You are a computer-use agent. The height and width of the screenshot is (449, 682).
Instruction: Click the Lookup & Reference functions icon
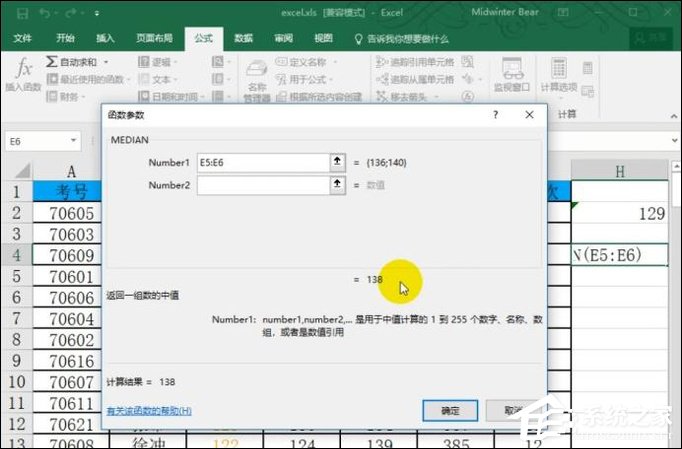click(x=218, y=62)
